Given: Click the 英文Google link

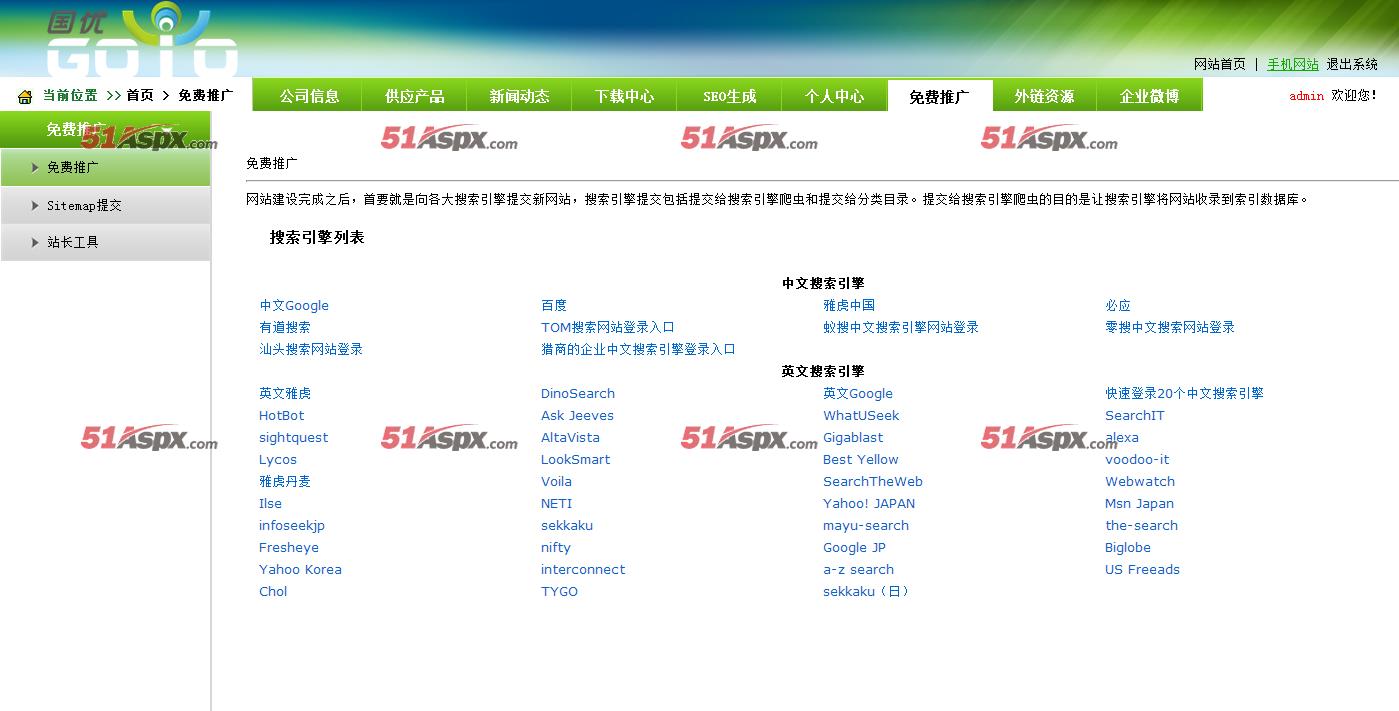Looking at the screenshot, I should pyautogui.click(x=858, y=394).
